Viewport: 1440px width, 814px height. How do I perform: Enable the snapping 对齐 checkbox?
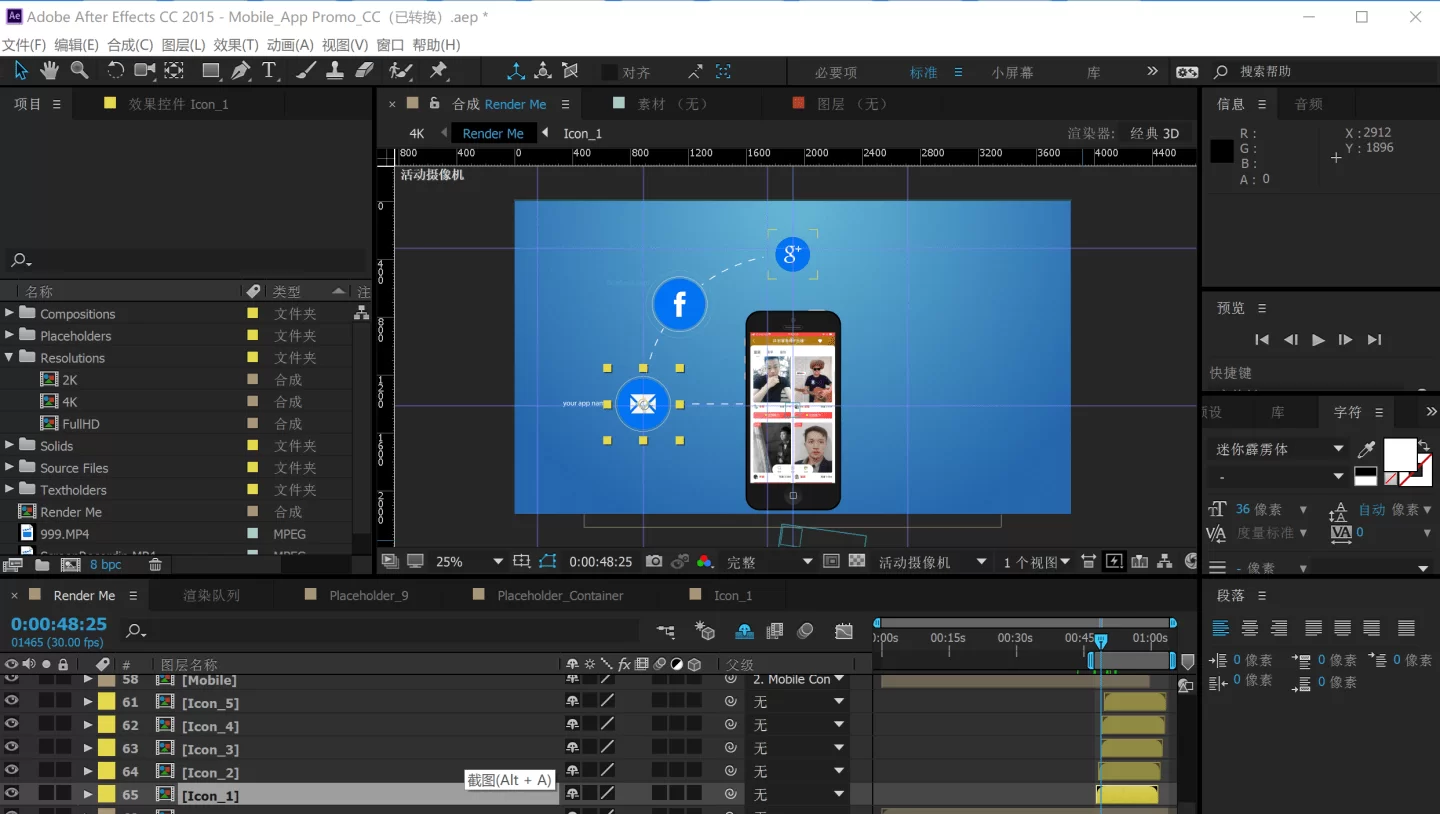pos(609,72)
